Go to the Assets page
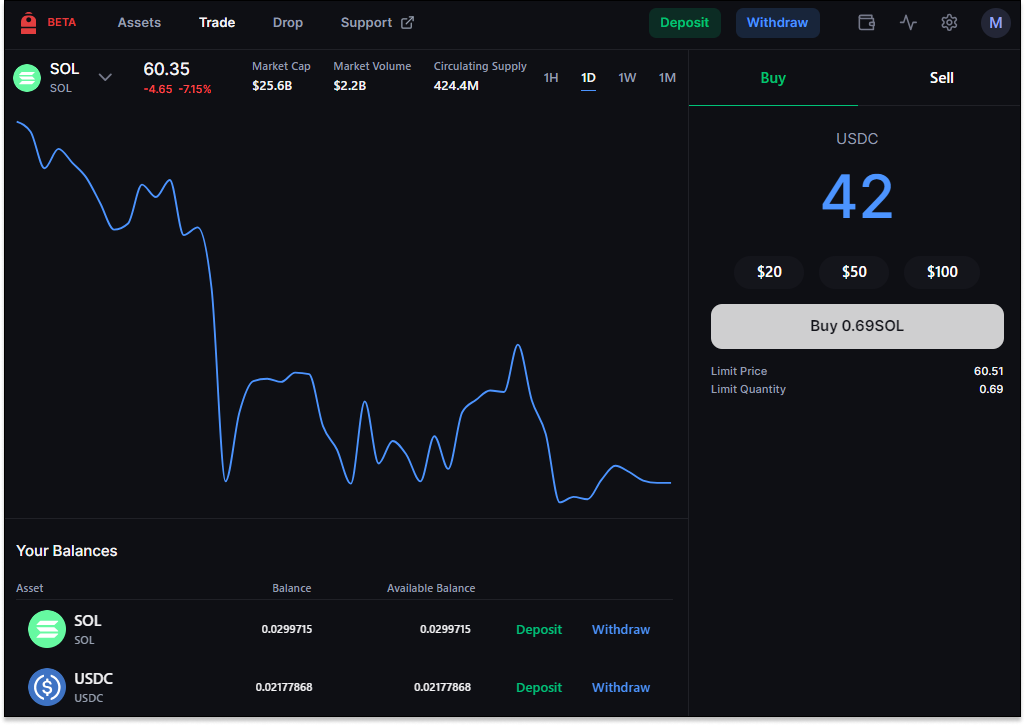The height and width of the screenshot is (725, 1025). click(139, 23)
